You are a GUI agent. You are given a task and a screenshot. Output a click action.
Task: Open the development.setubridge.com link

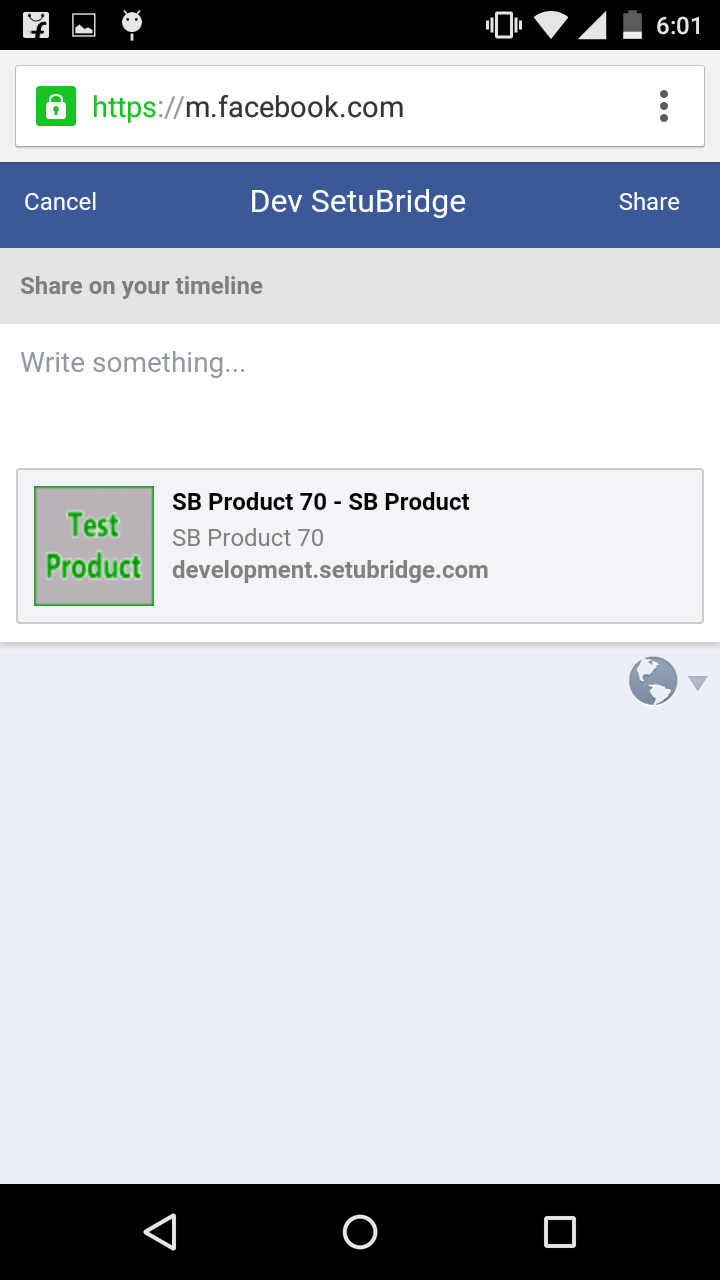[x=330, y=570]
